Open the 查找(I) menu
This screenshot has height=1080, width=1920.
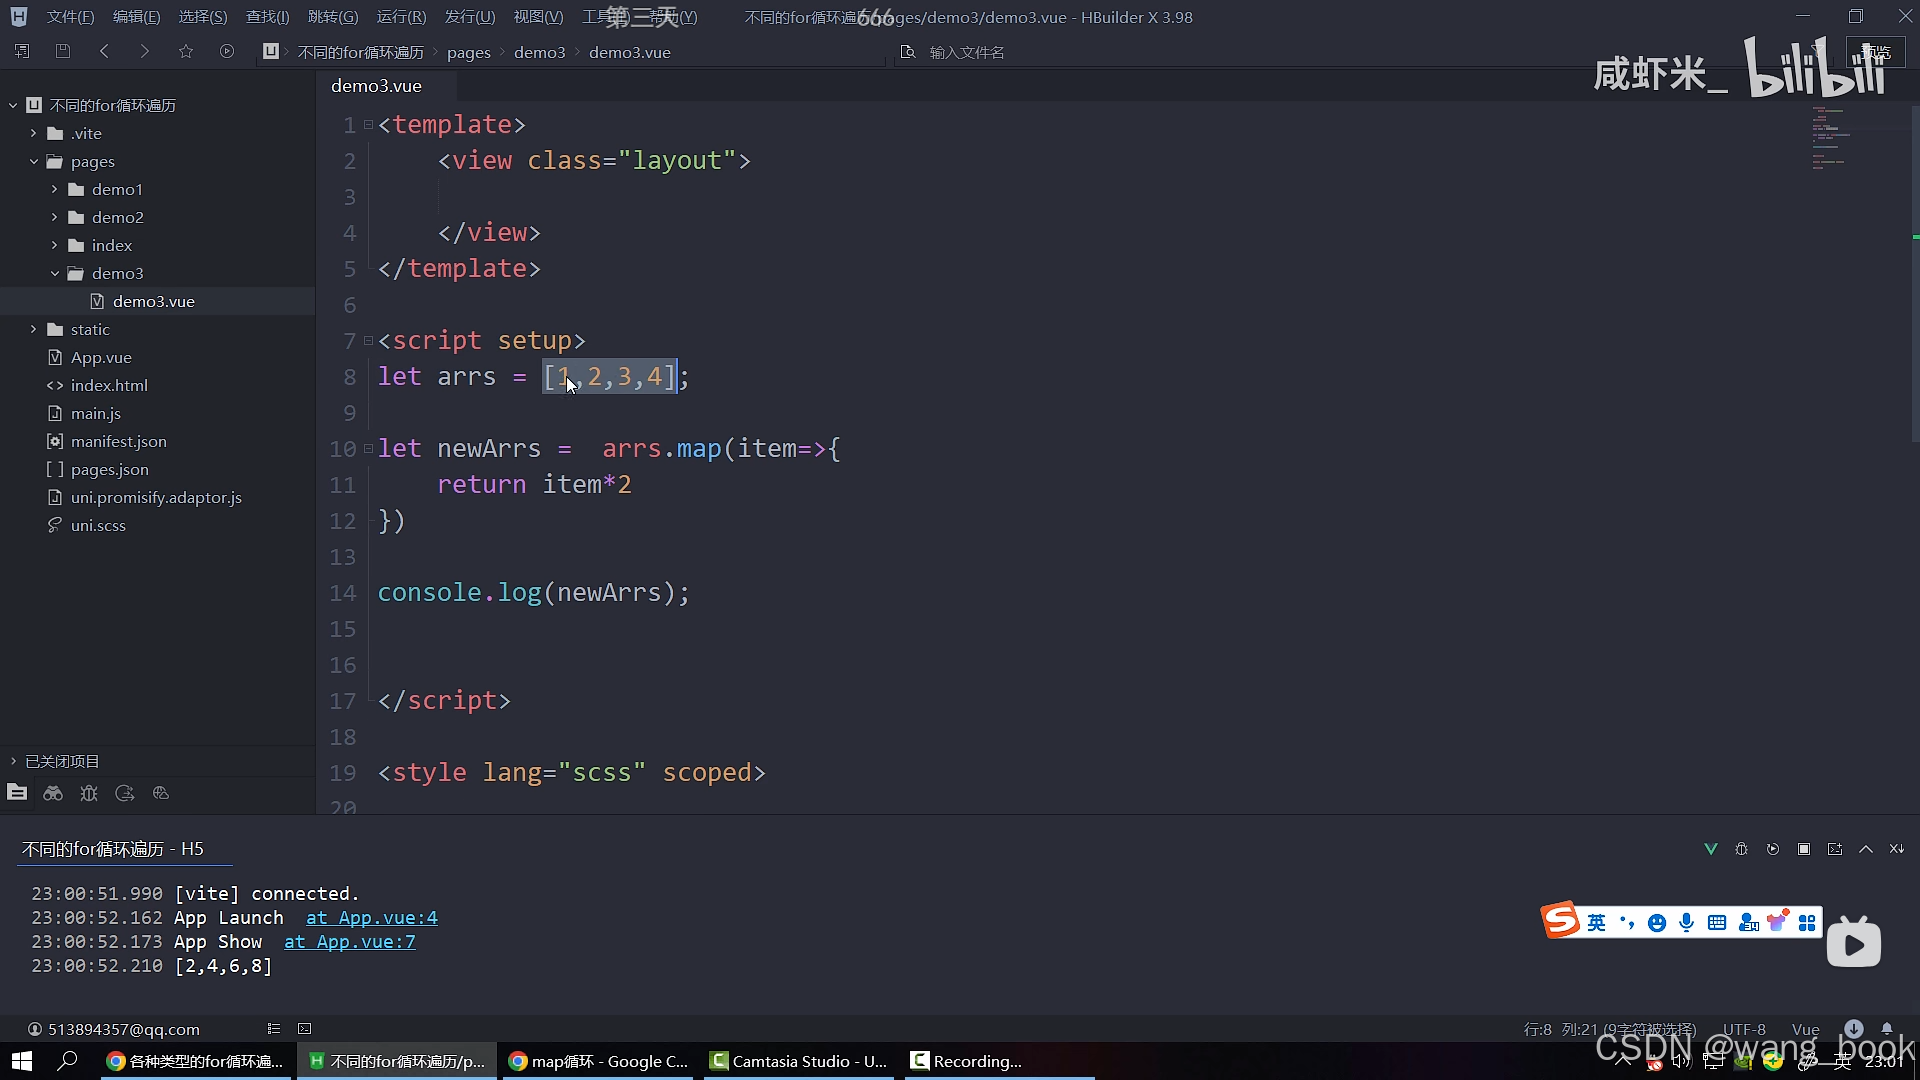click(267, 17)
